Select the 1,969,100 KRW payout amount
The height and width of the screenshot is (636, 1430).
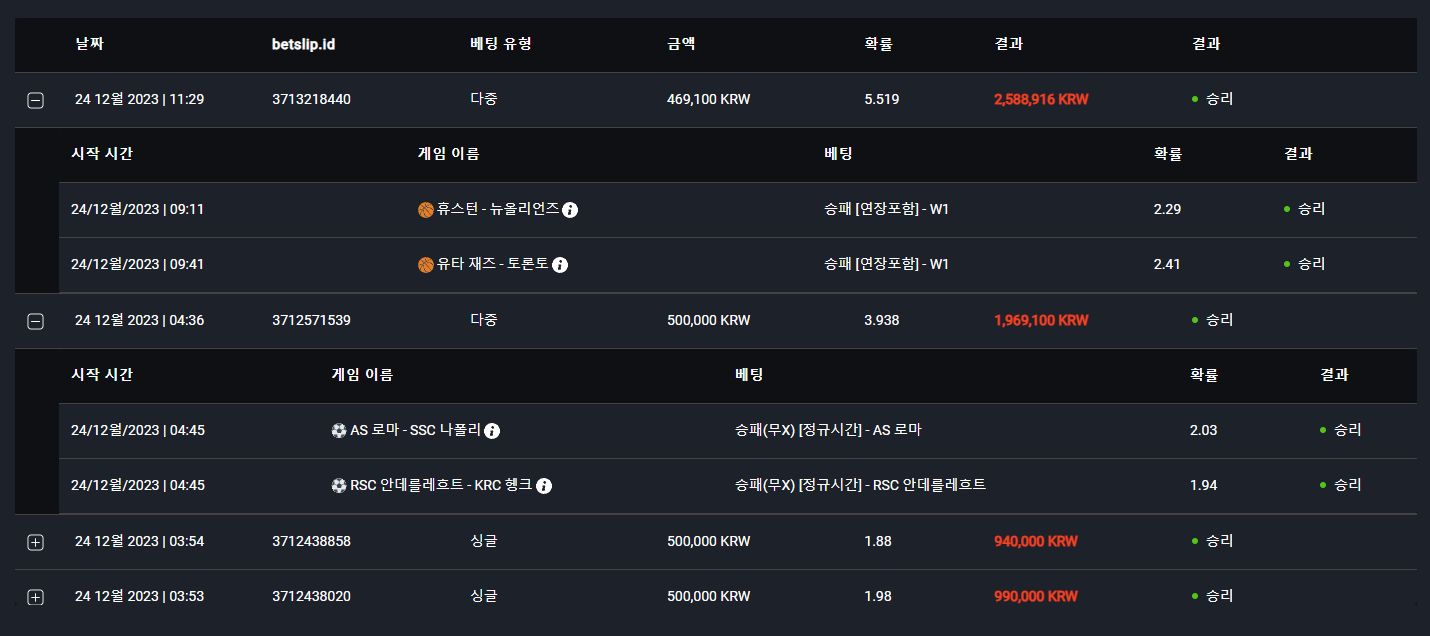click(1041, 321)
